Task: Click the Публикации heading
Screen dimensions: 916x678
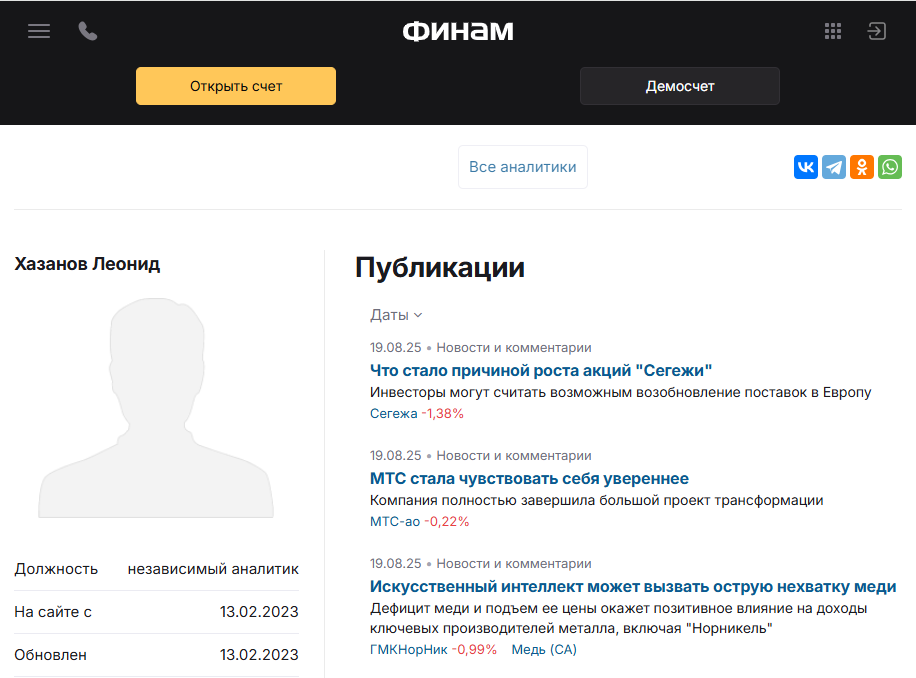Action: 440,267
